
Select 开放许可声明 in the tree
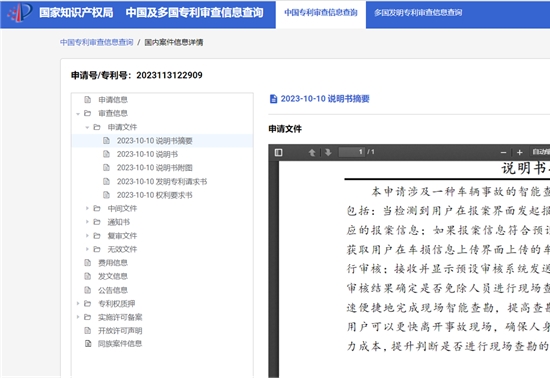120,331
